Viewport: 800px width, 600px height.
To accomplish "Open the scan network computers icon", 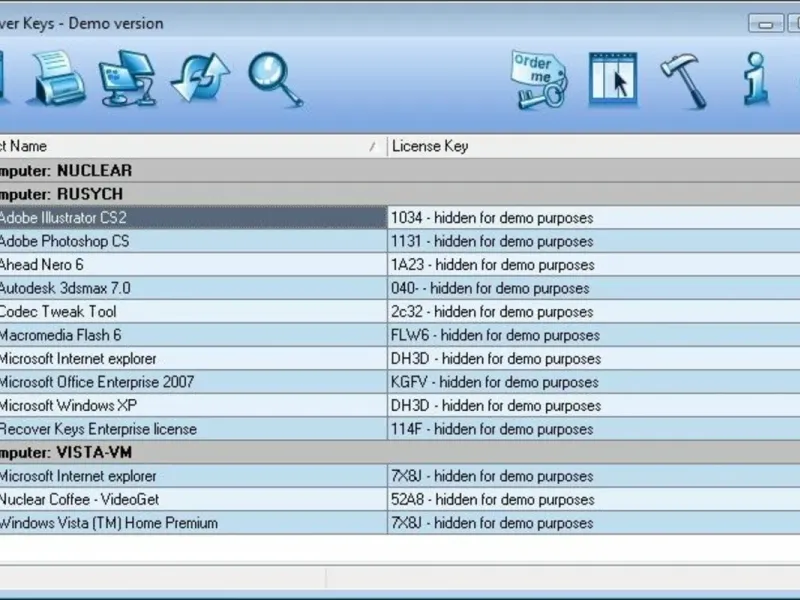I will 128,78.
